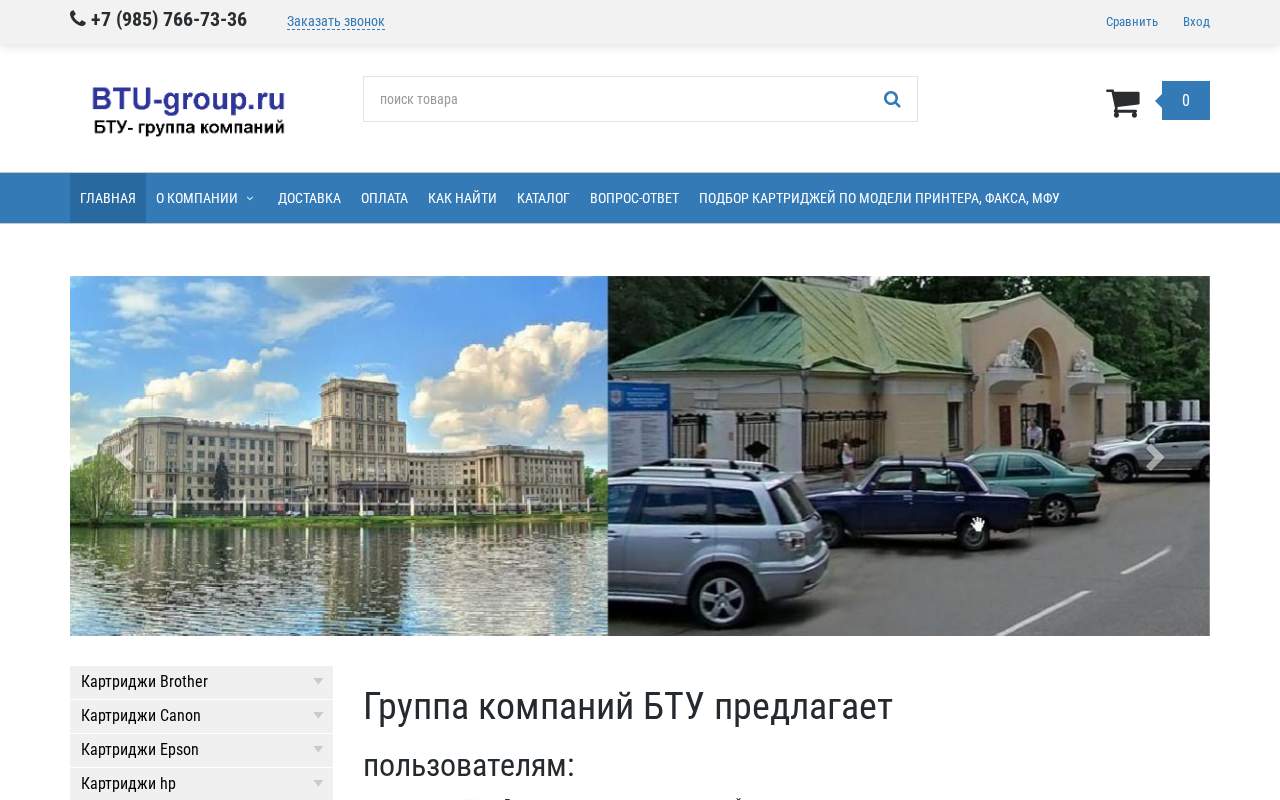
Task: Click the Вход login link
Action: [x=1196, y=22]
